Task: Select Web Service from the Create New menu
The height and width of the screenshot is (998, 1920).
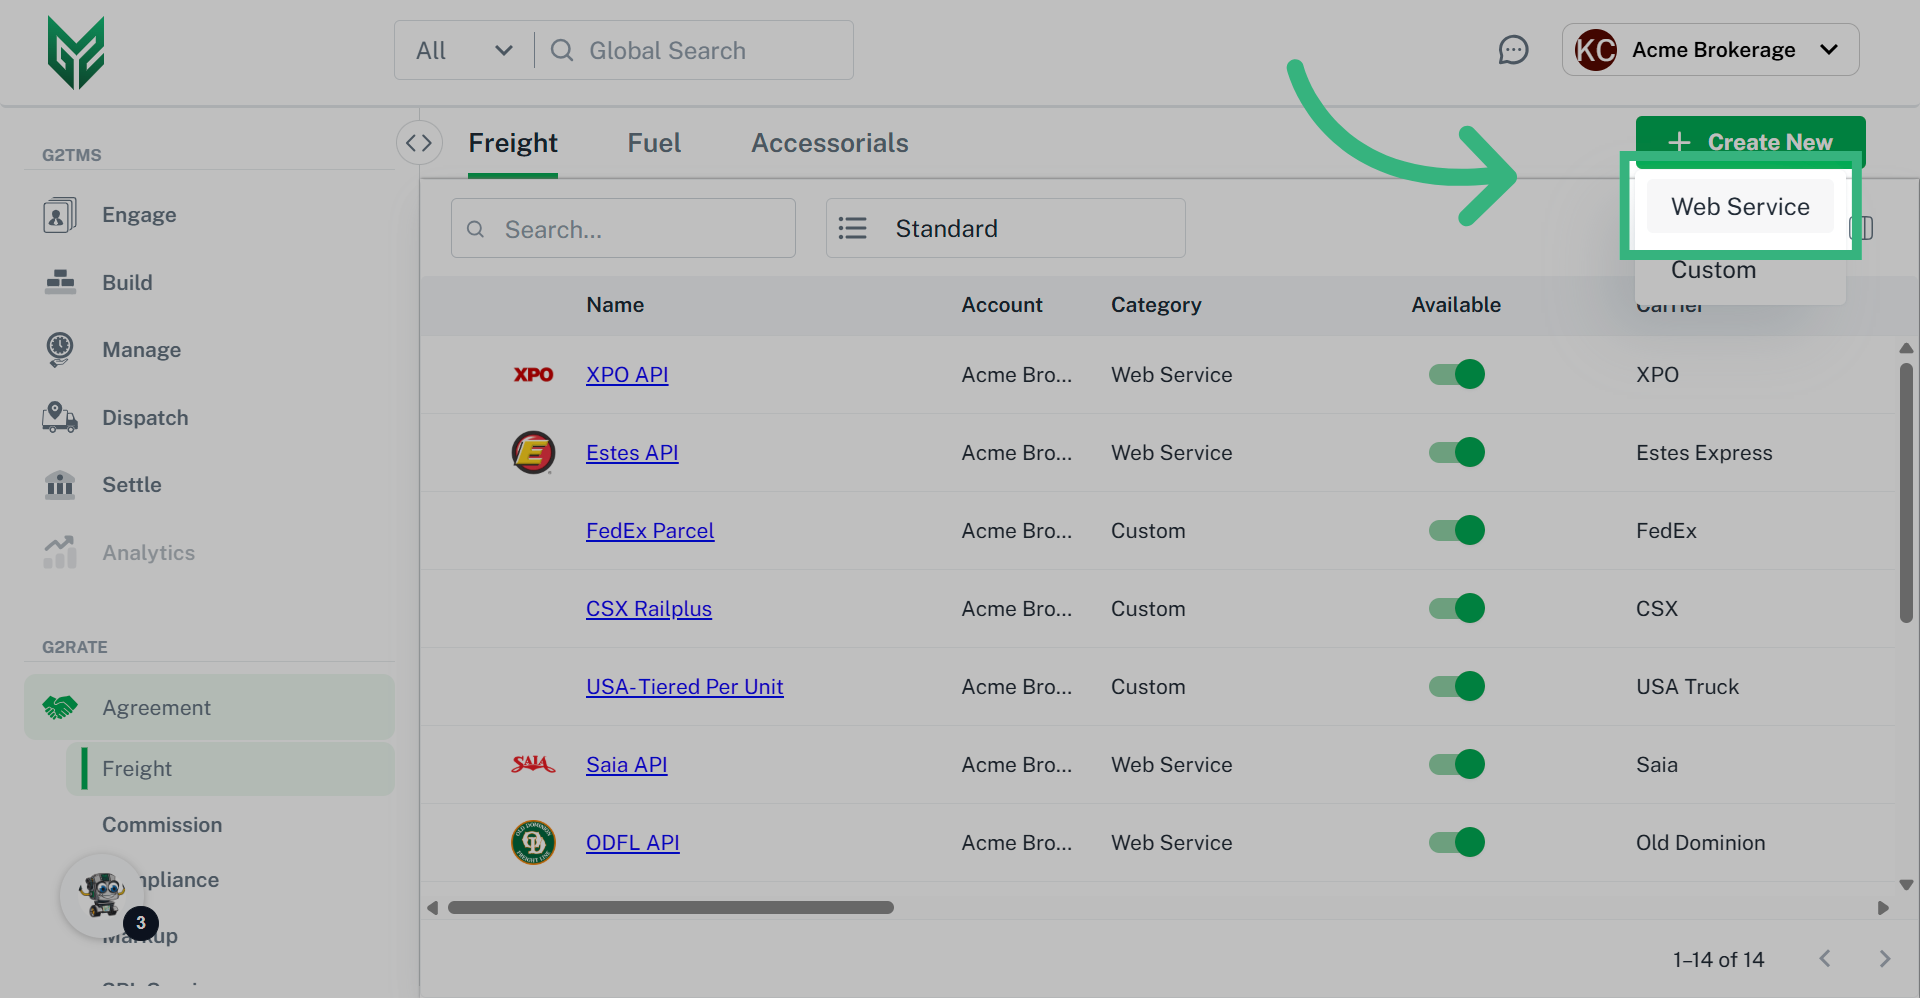Action: [x=1740, y=206]
